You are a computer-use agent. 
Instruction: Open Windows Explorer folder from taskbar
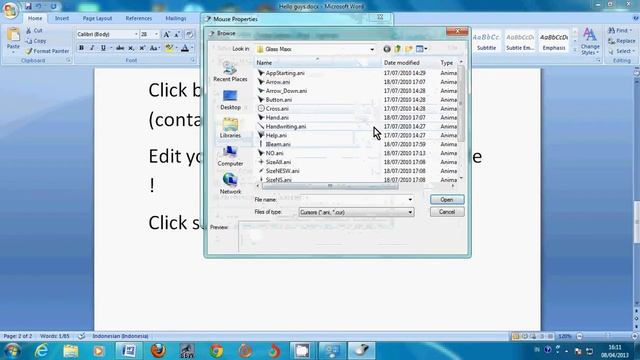(x=70, y=351)
